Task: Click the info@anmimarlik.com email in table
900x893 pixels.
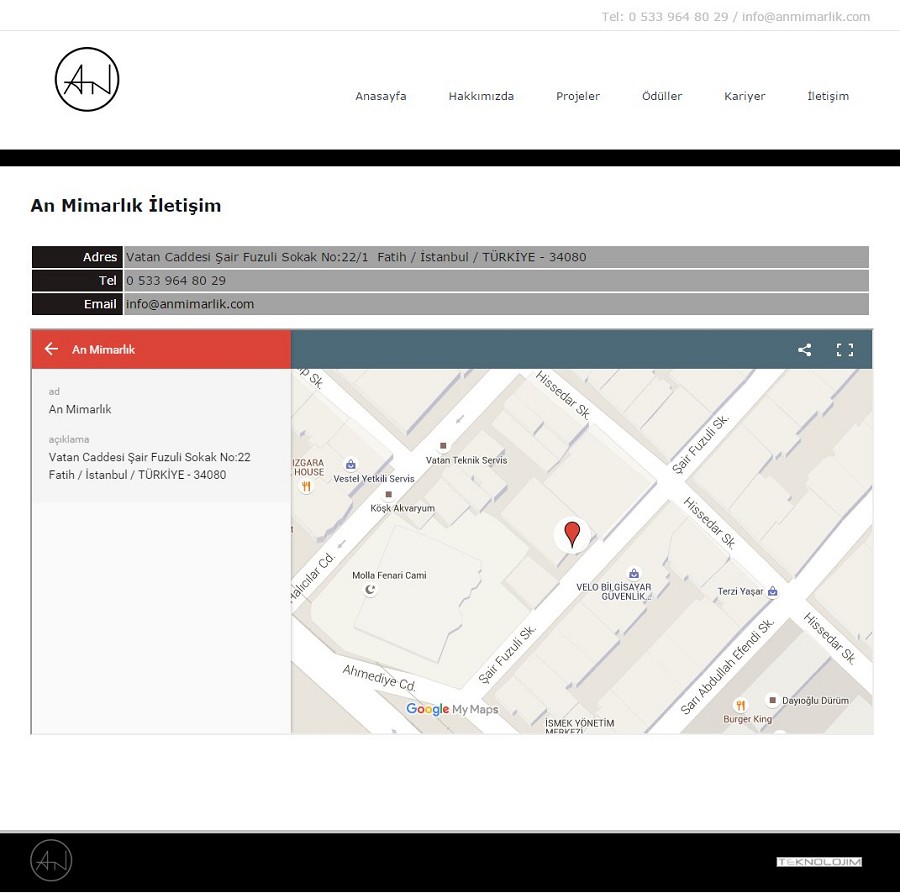Action: tap(190, 304)
